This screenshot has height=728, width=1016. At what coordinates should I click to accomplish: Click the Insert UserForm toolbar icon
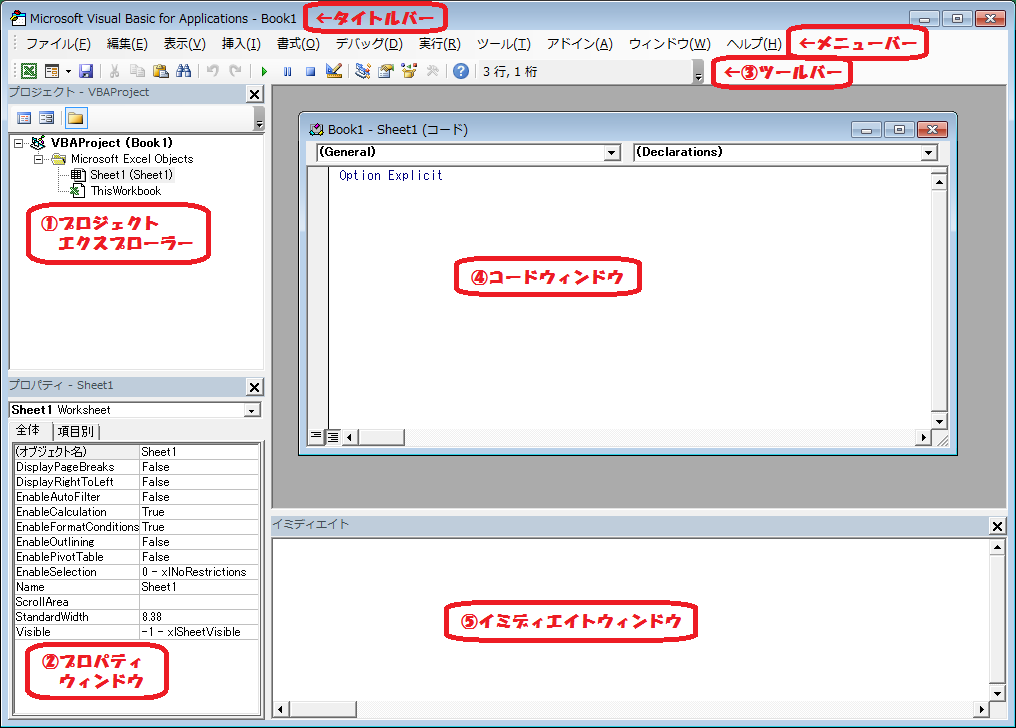(52, 71)
